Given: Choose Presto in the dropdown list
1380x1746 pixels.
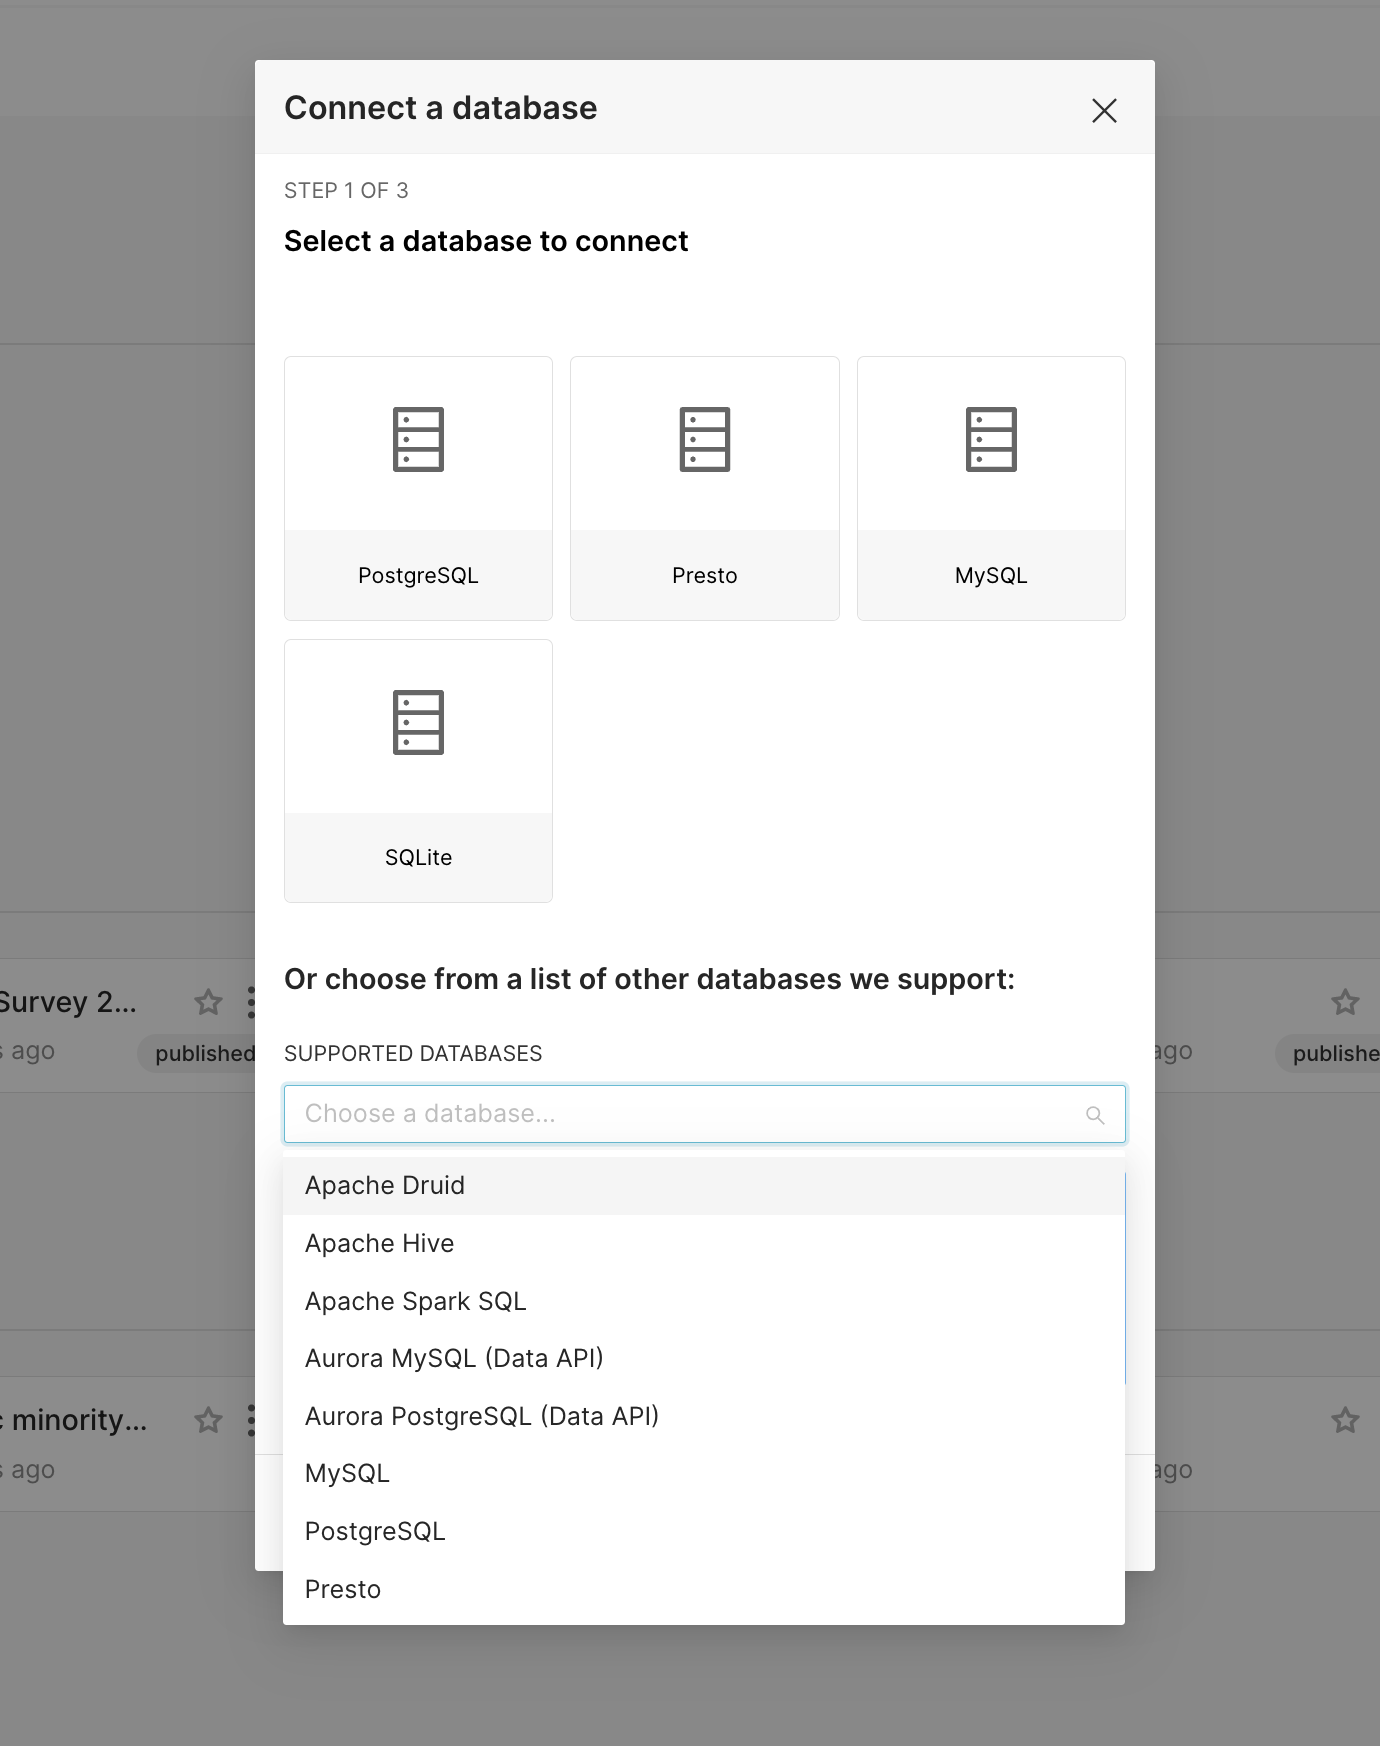Looking at the screenshot, I should 343,1590.
